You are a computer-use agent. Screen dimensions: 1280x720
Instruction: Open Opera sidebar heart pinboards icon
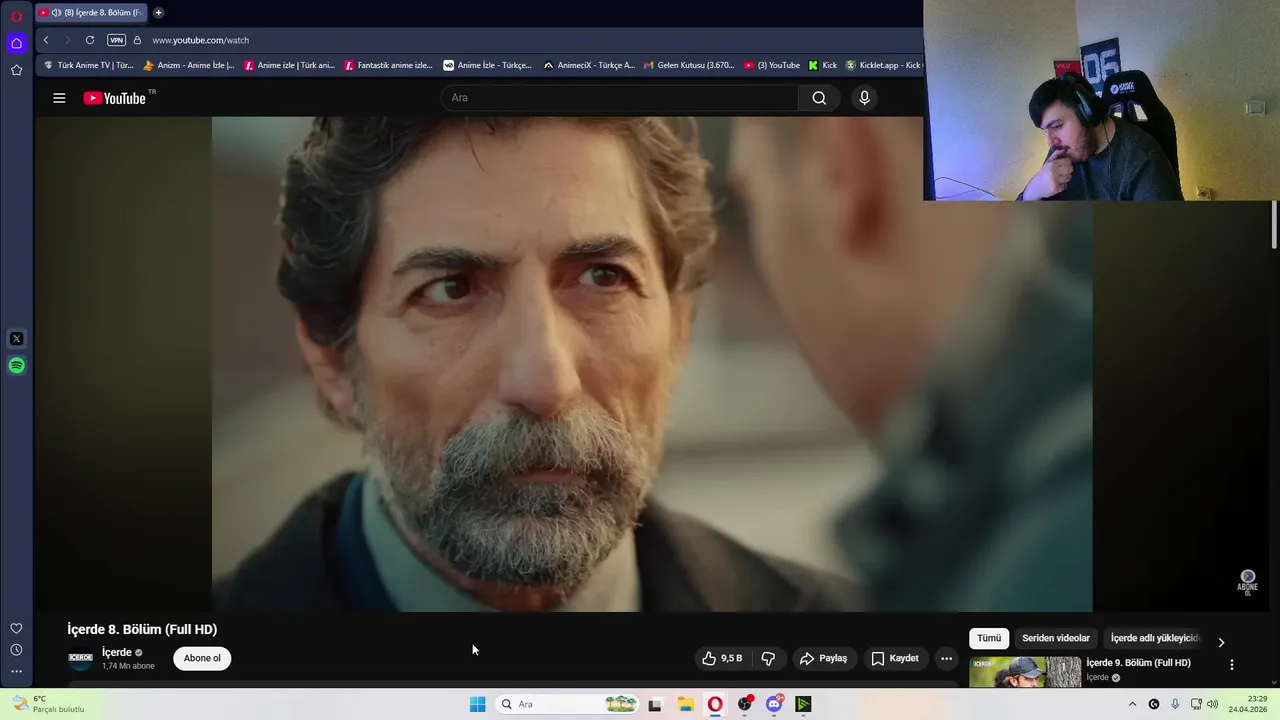[16, 628]
